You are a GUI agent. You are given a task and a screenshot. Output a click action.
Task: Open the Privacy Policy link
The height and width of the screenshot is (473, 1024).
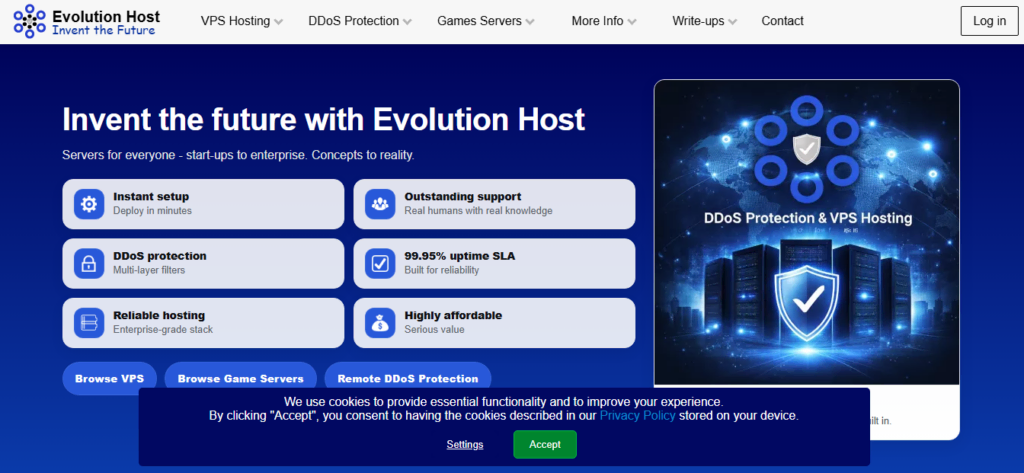click(x=637, y=416)
